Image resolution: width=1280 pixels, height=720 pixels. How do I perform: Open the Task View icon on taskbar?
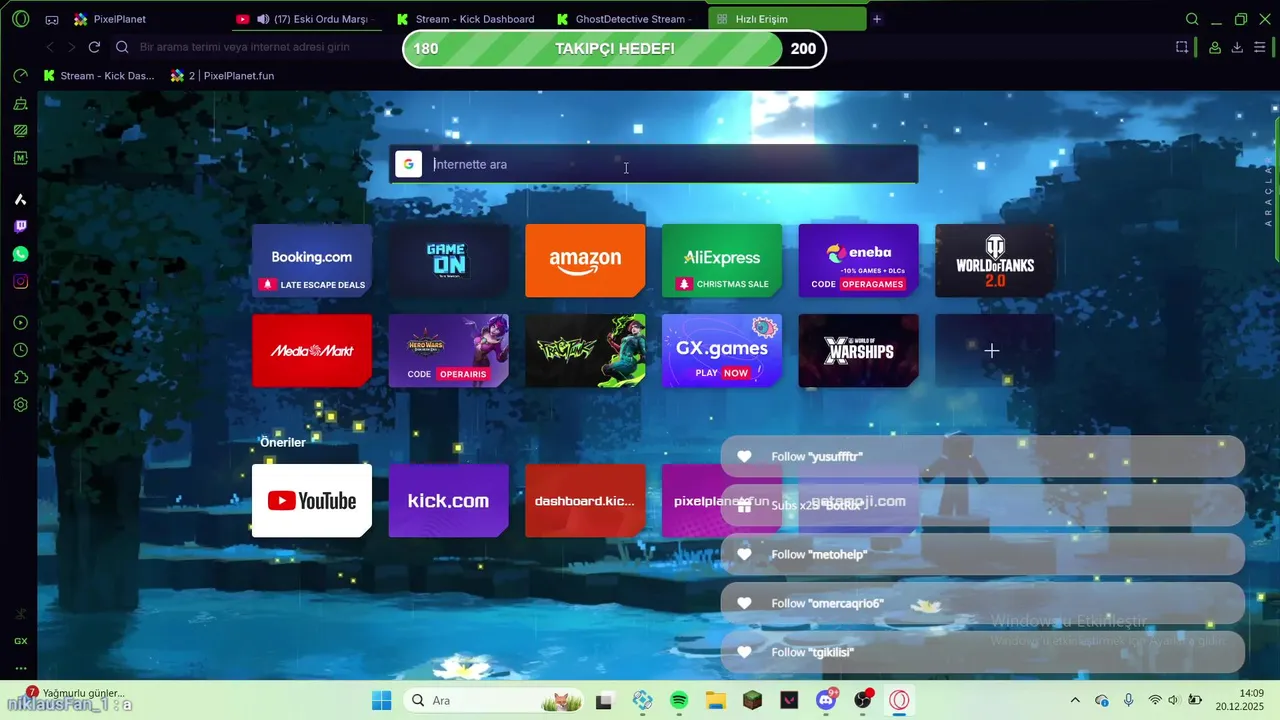(x=604, y=700)
